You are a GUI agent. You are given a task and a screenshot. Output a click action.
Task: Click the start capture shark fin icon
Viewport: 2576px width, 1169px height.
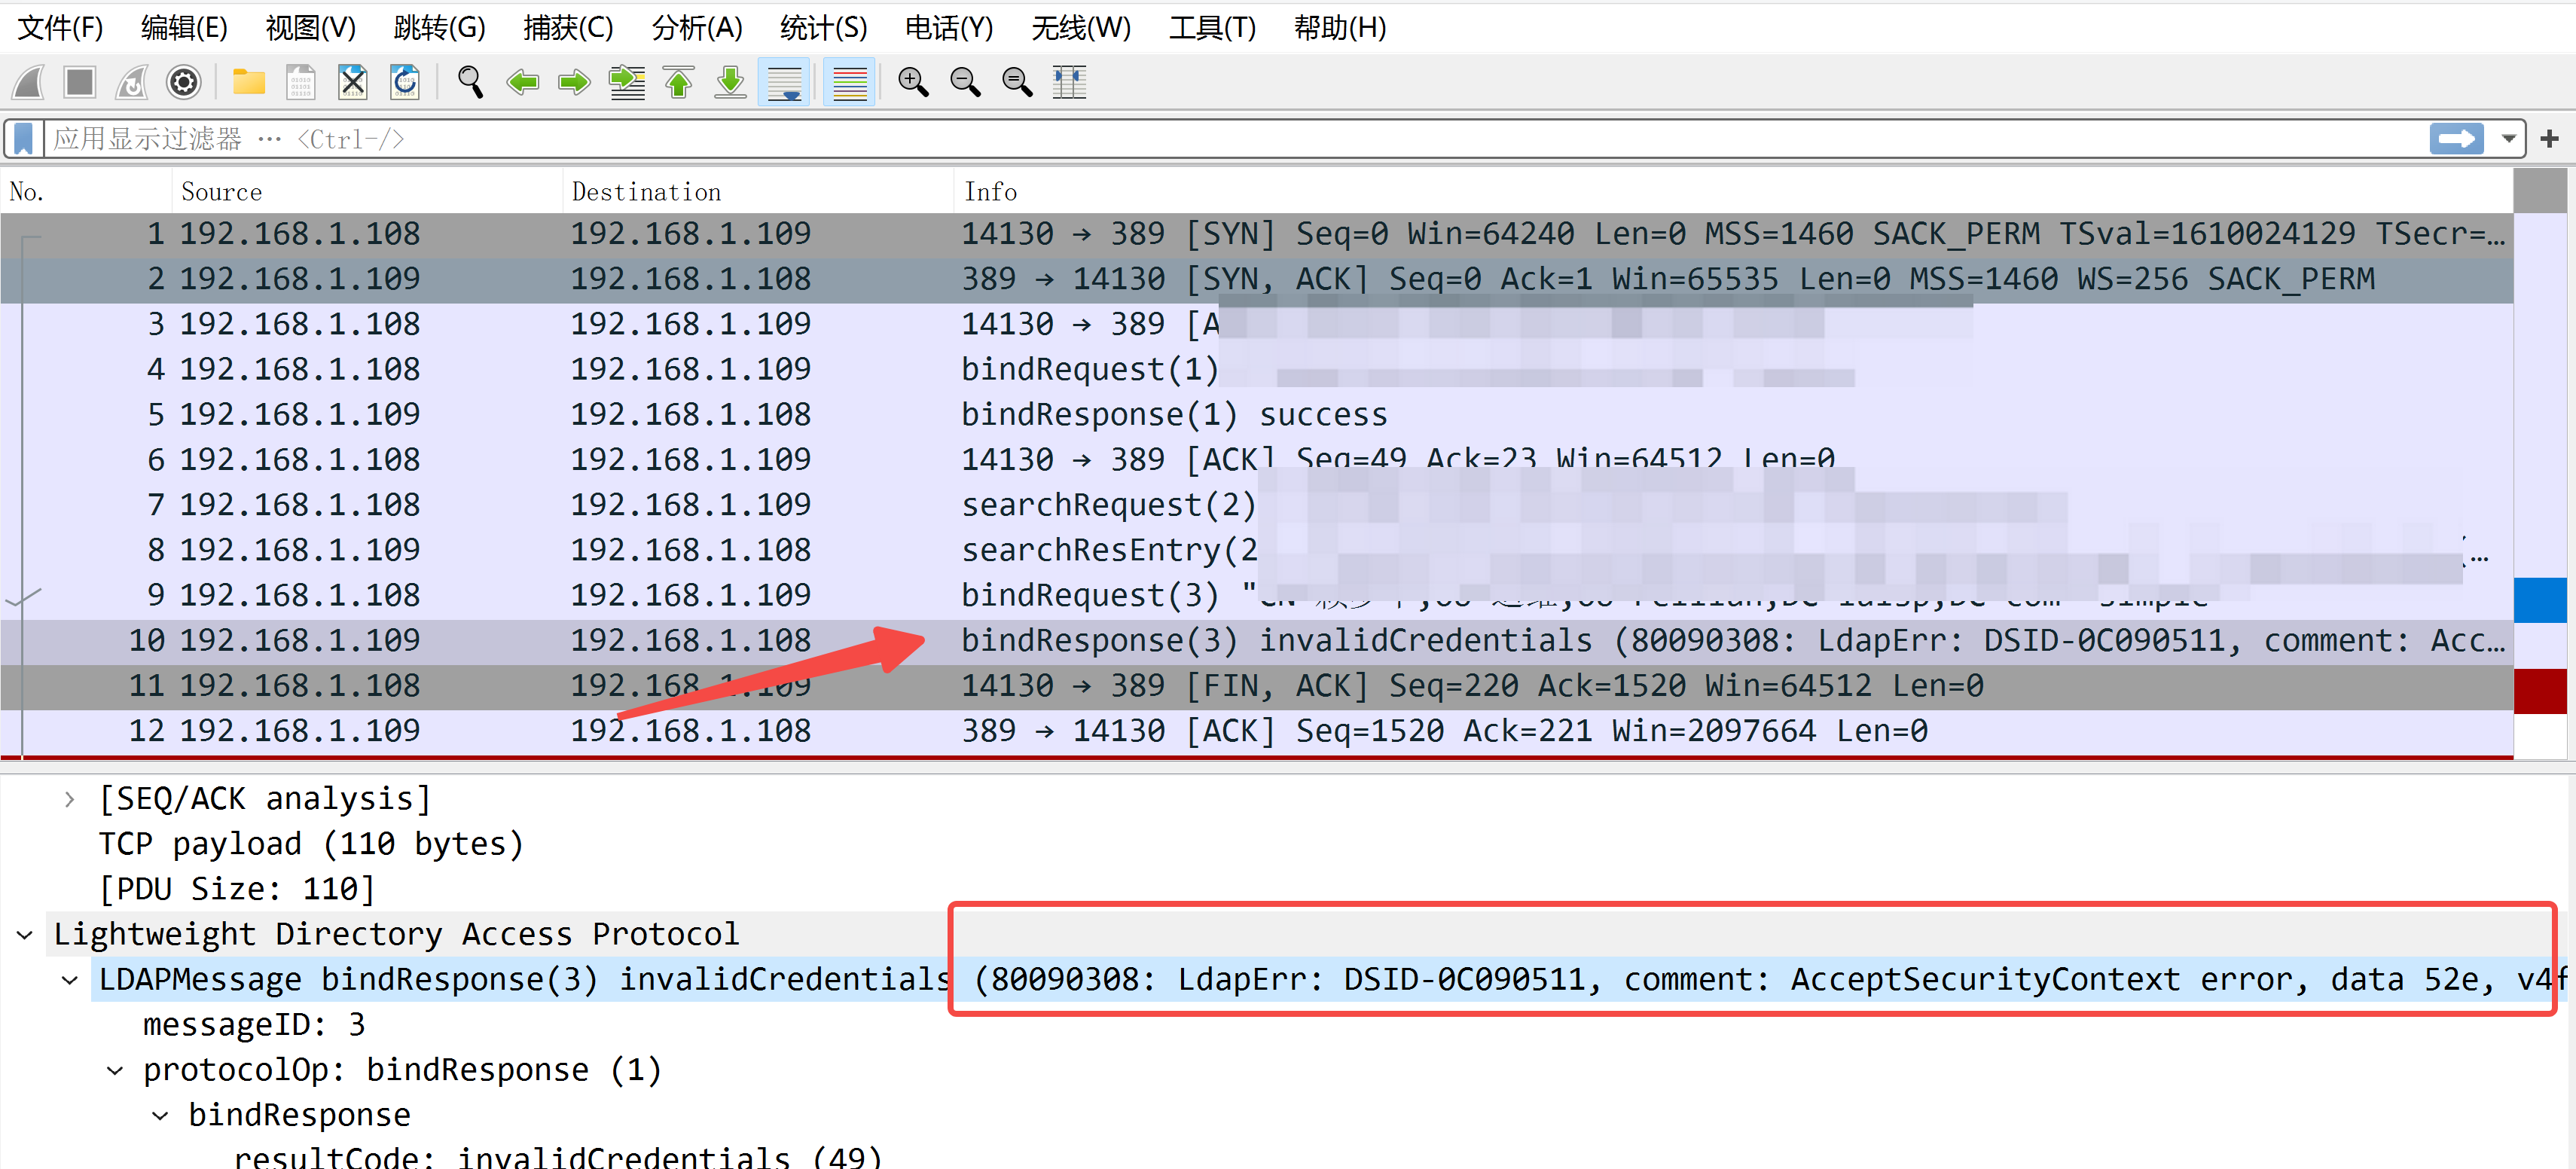pos(29,82)
